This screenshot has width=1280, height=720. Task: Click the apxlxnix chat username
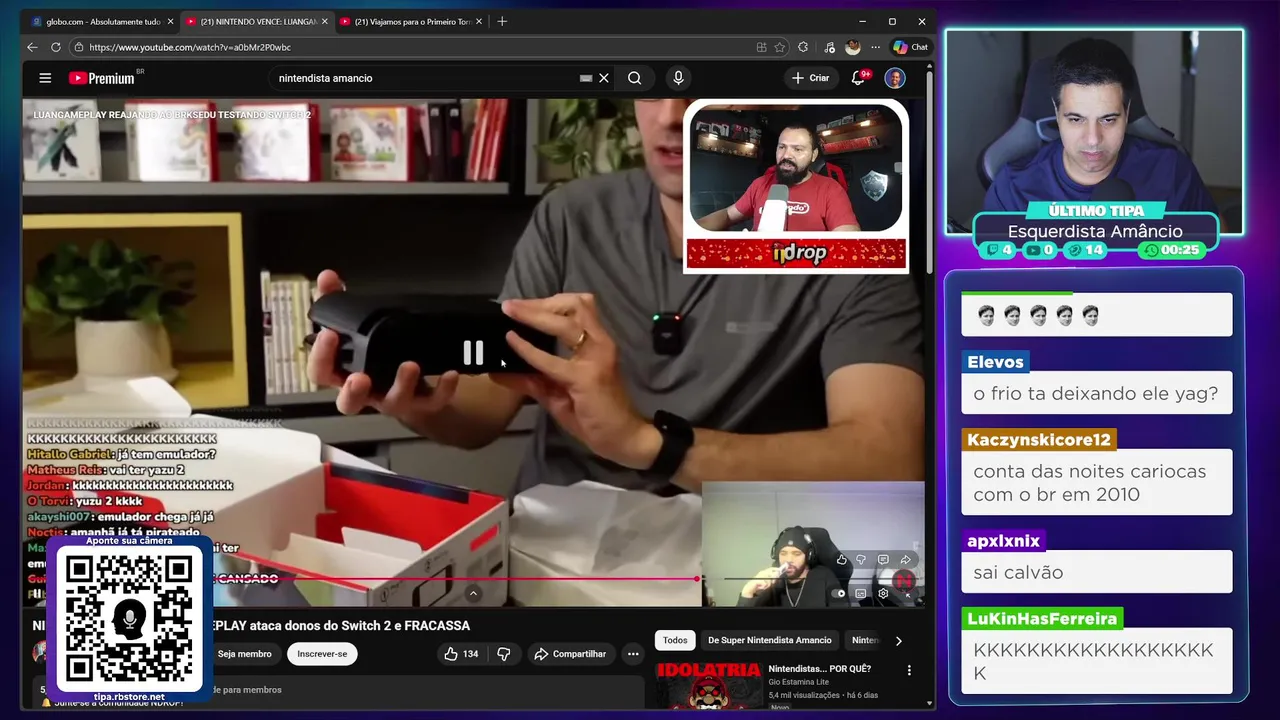[1004, 541]
